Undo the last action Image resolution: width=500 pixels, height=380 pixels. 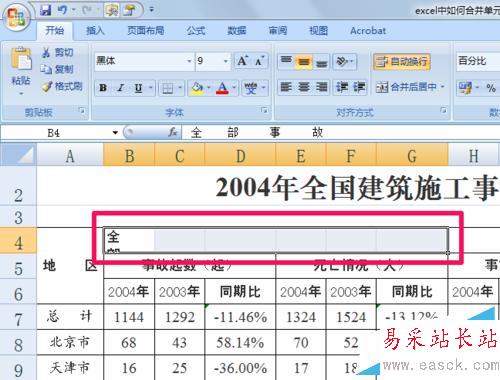[x=62, y=10]
